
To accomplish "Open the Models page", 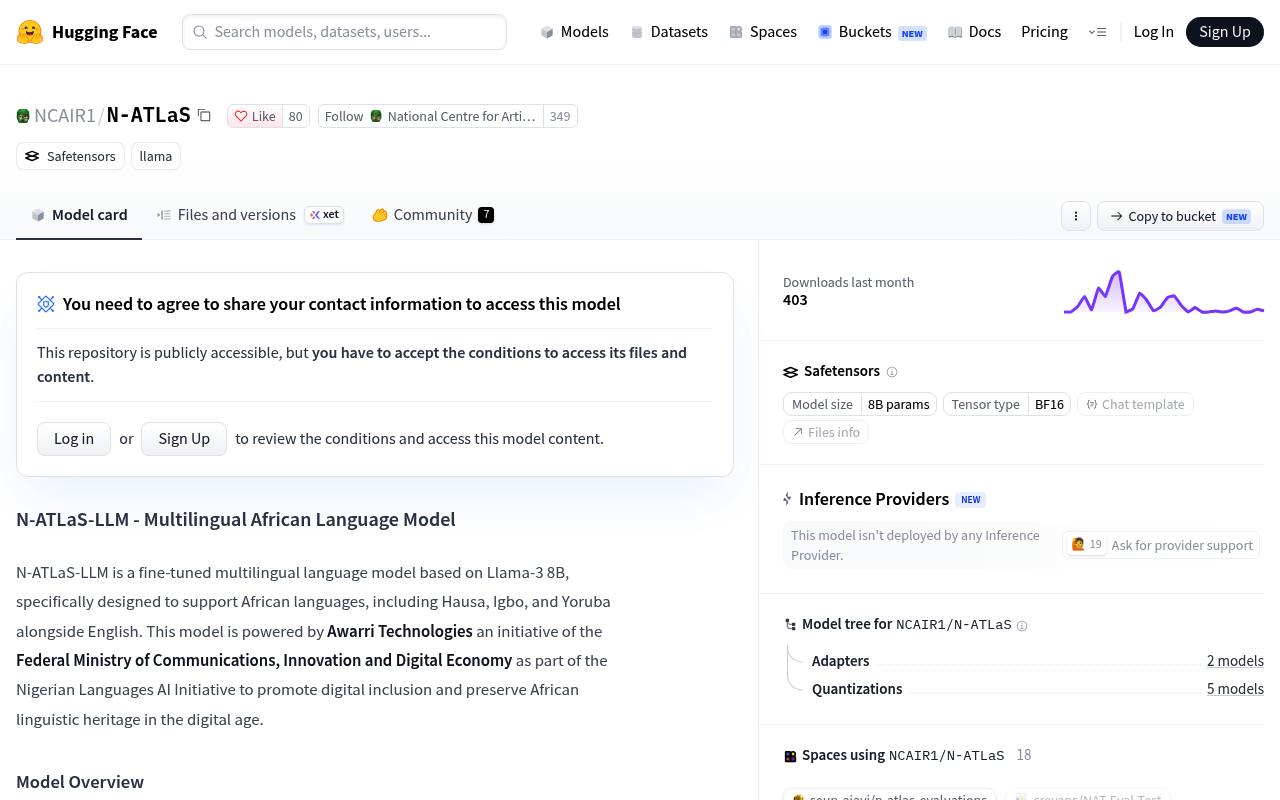I will click(x=574, y=32).
